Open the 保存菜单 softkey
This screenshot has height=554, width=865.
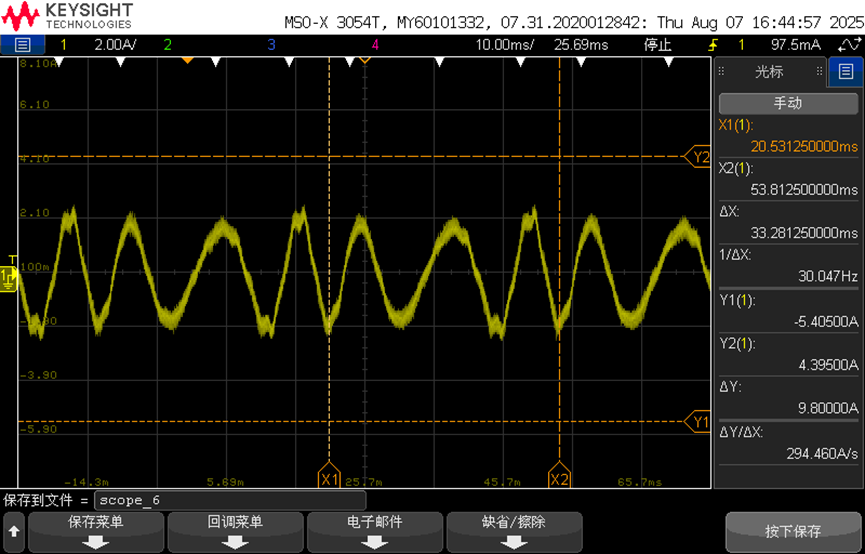[95, 532]
